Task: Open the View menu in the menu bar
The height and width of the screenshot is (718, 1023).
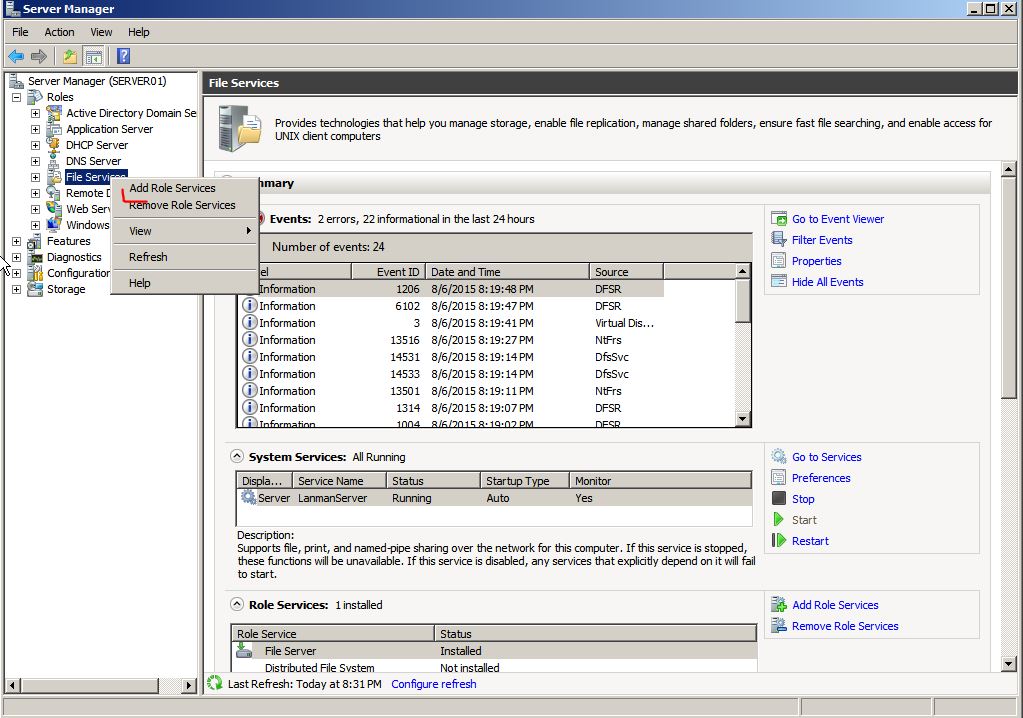Action: [x=101, y=32]
